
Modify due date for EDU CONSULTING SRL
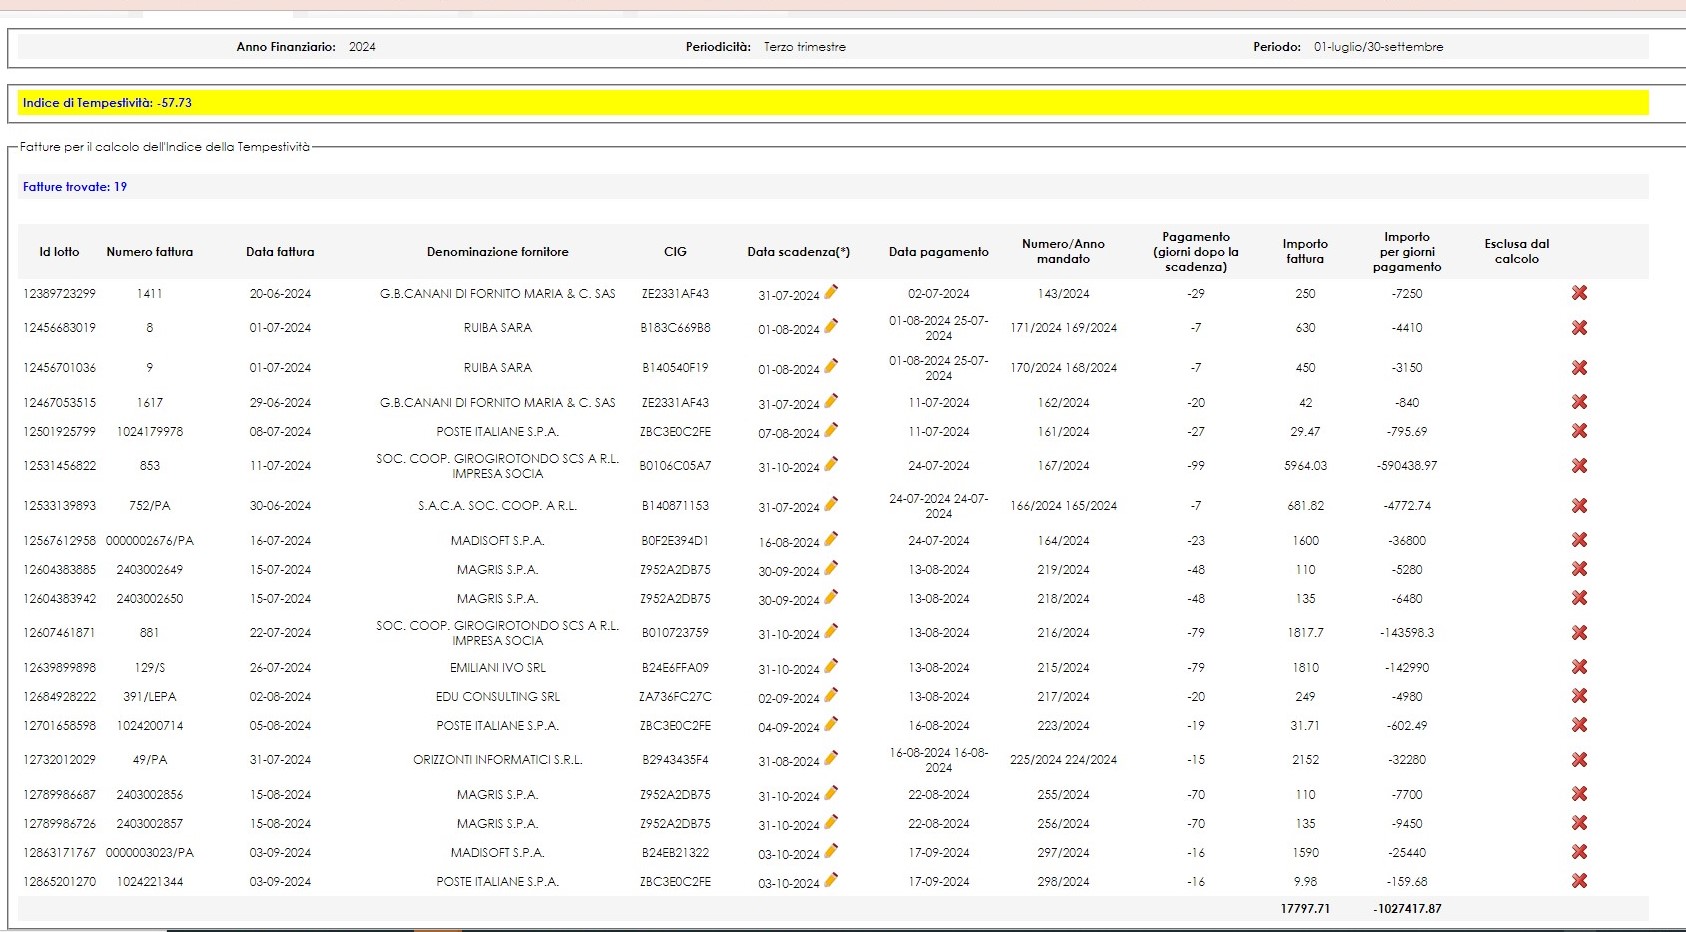coord(831,695)
